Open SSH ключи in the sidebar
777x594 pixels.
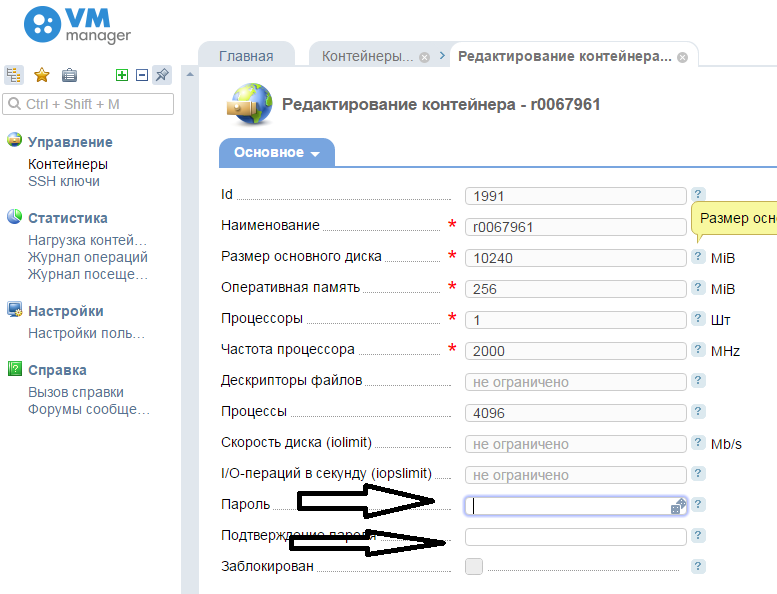tap(64, 181)
